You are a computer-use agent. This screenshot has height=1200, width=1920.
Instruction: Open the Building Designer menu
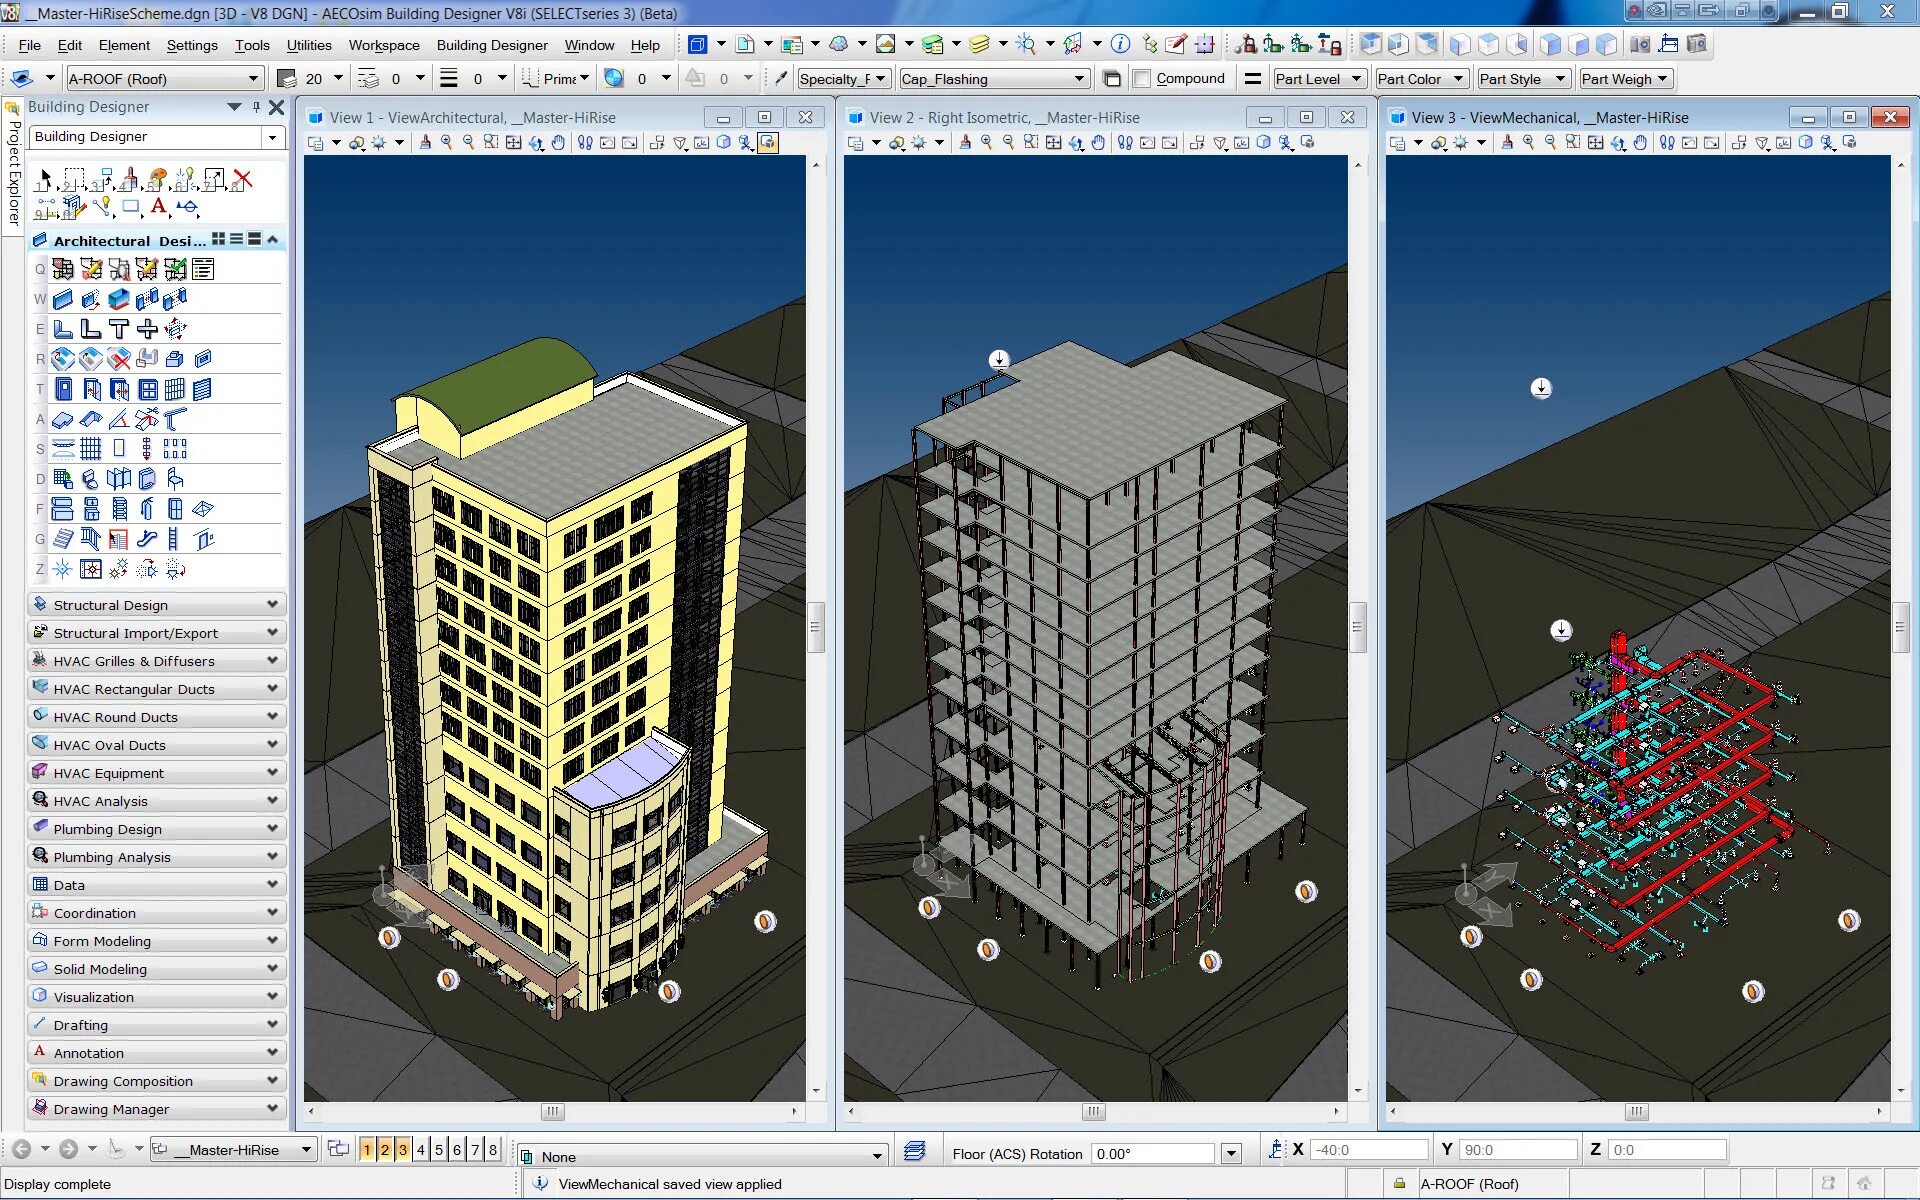492,45
